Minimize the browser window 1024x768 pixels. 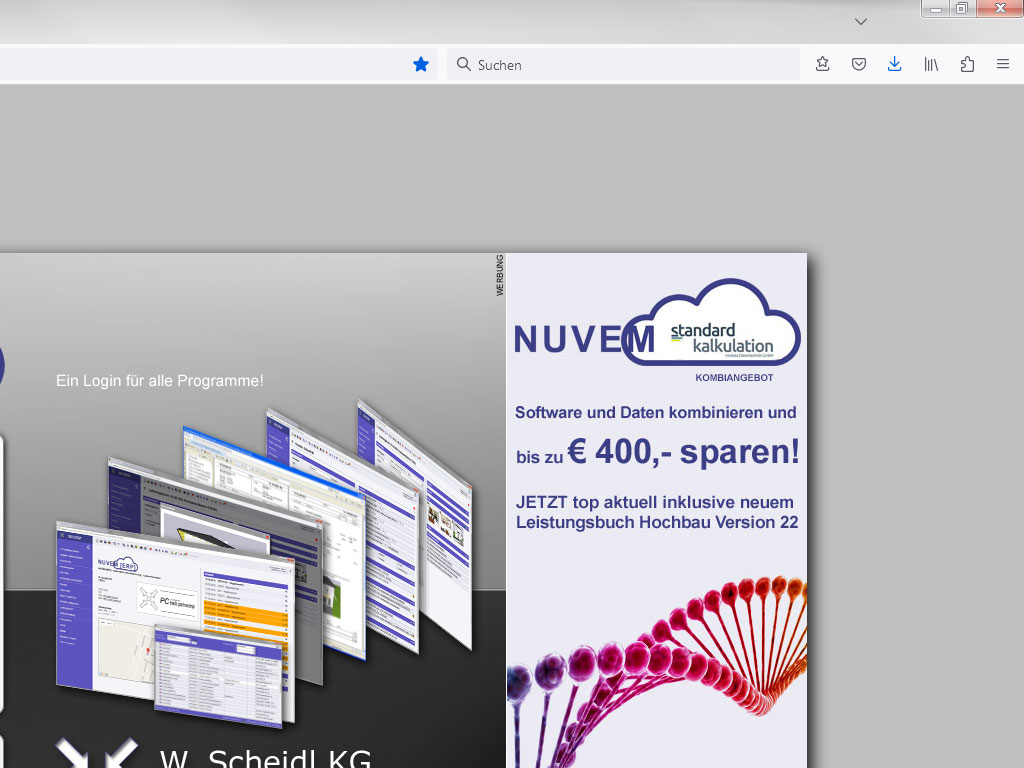click(936, 8)
